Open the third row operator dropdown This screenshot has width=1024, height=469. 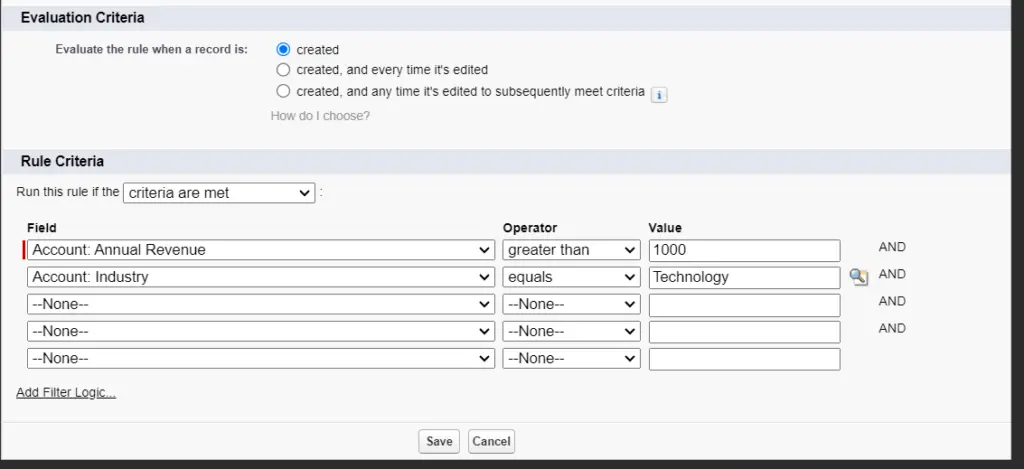(x=571, y=304)
